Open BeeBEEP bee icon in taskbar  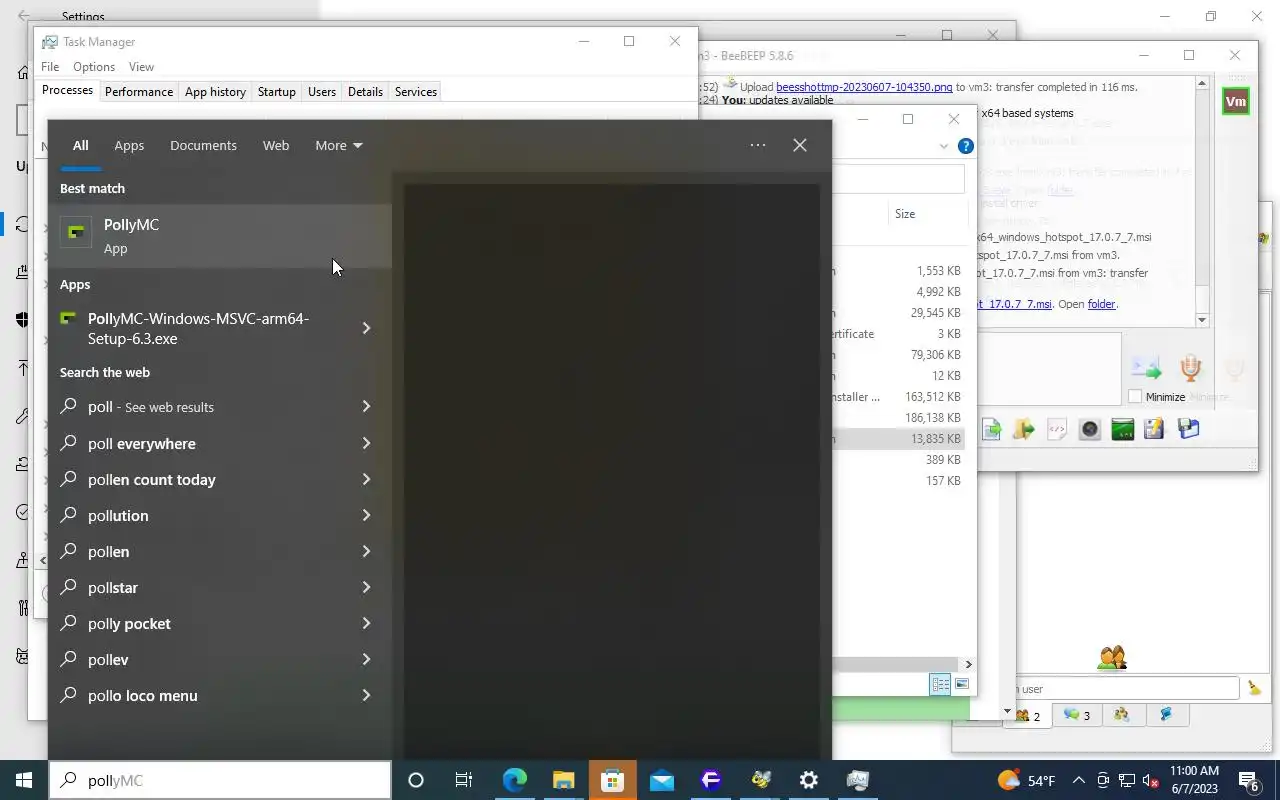click(x=760, y=780)
